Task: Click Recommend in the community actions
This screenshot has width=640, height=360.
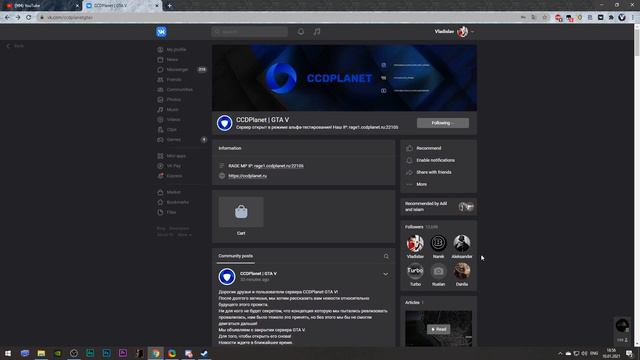Action: (x=429, y=148)
